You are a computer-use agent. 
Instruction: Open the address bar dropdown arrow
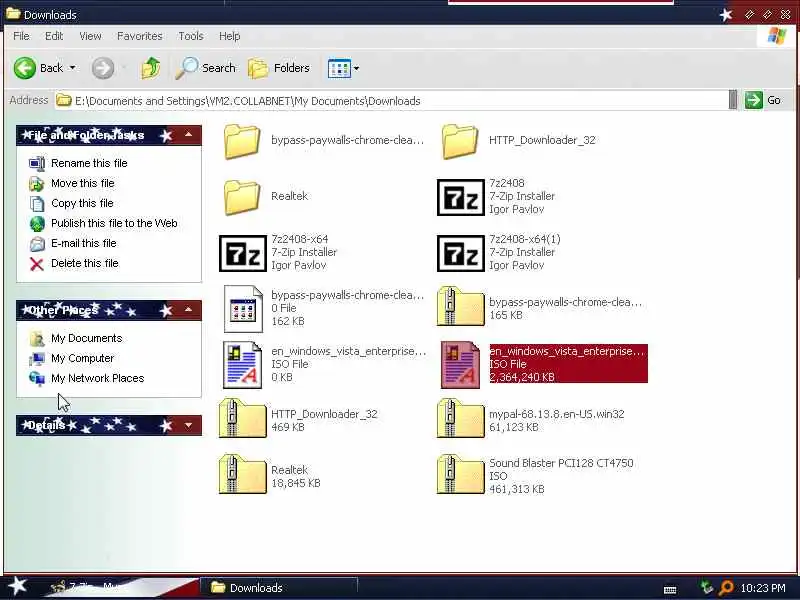(x=733, y=100)
